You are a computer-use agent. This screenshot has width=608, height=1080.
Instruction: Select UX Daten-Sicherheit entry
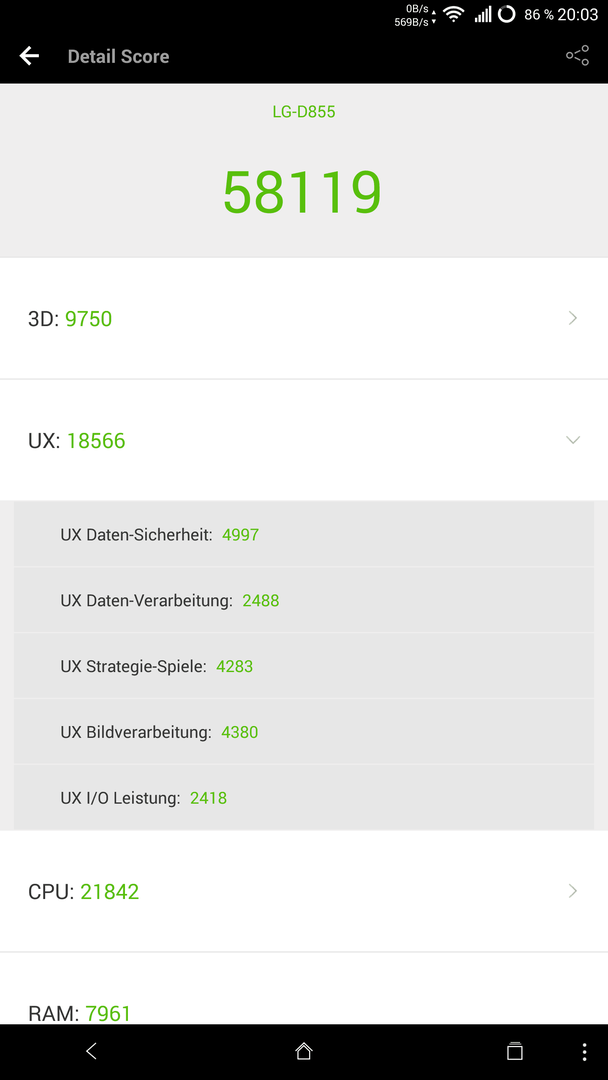[x=304, y=534]
